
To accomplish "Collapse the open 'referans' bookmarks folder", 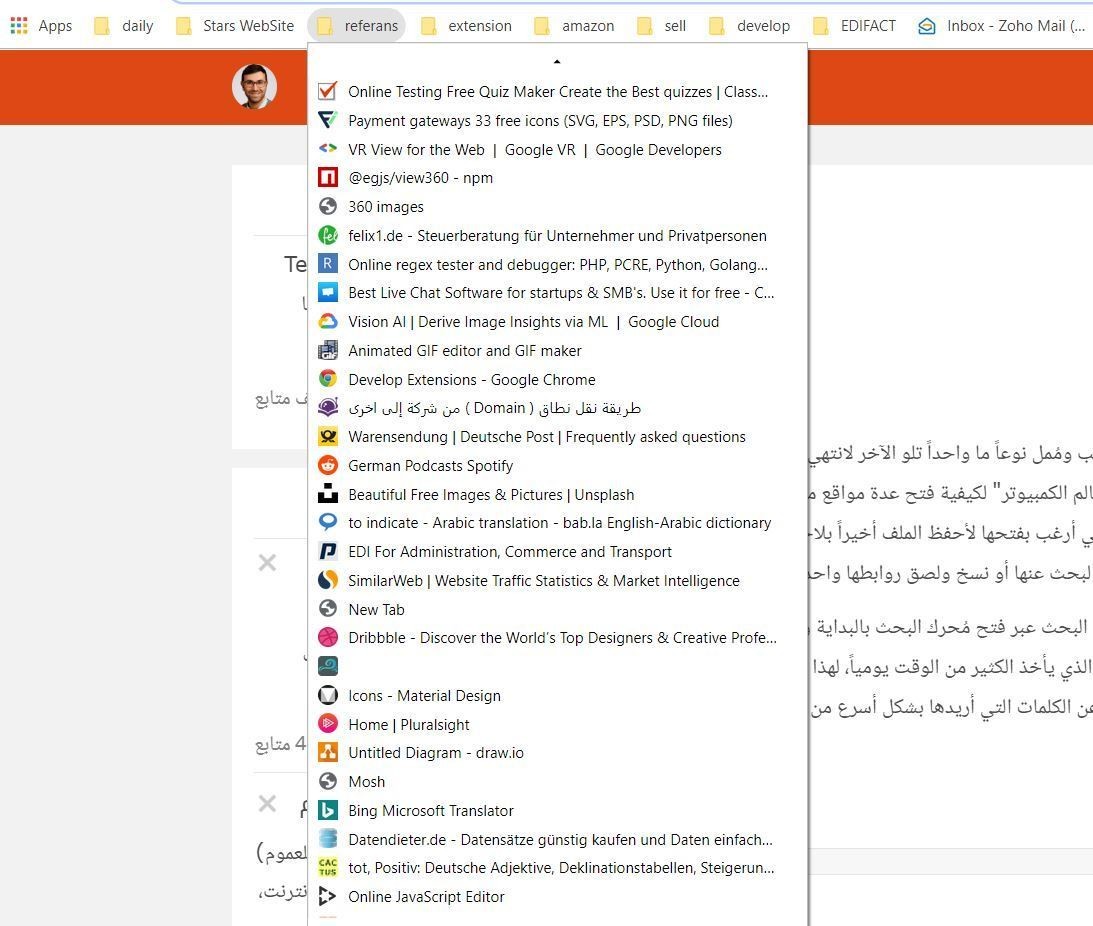I will (x=357, y=26).
